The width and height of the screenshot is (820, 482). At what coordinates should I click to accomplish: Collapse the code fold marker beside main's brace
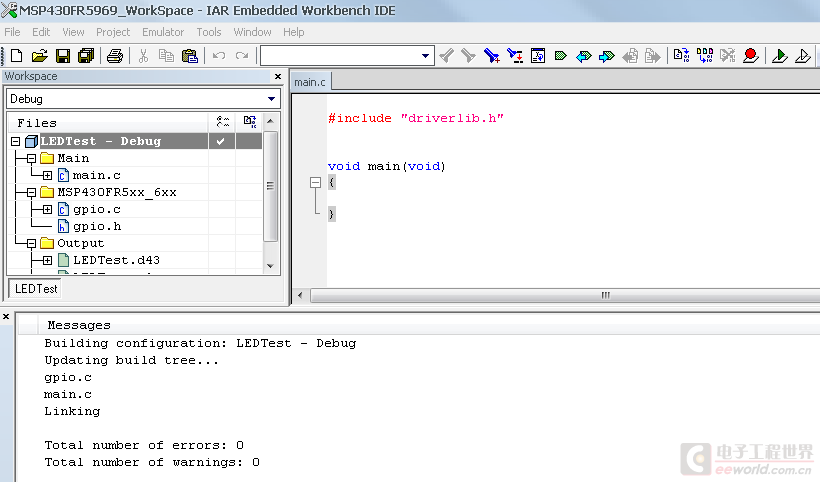[x=315, y=183]
